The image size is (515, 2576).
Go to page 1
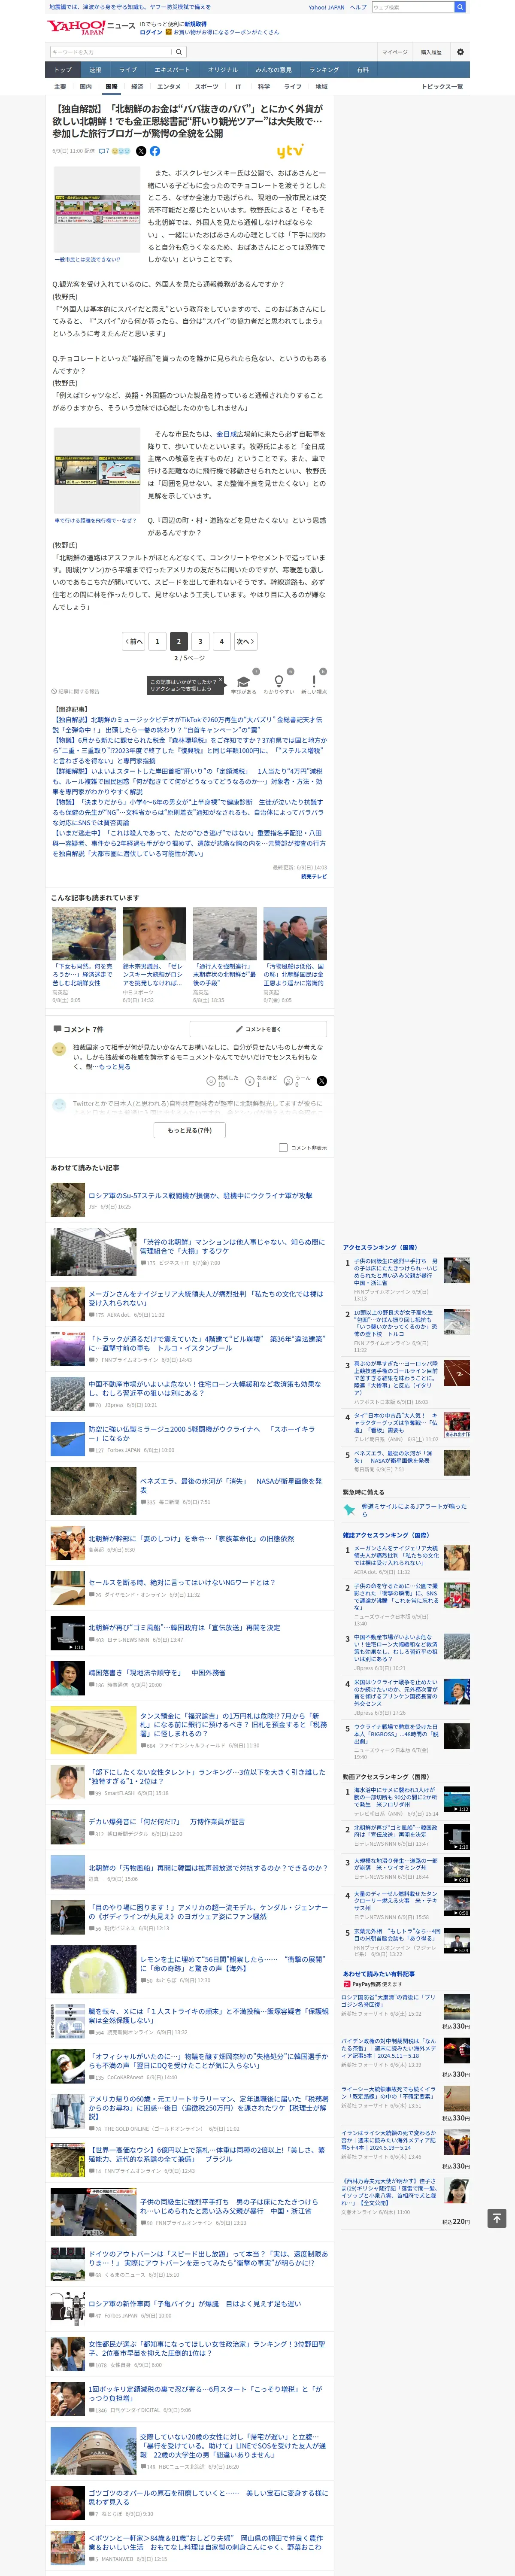157,641
